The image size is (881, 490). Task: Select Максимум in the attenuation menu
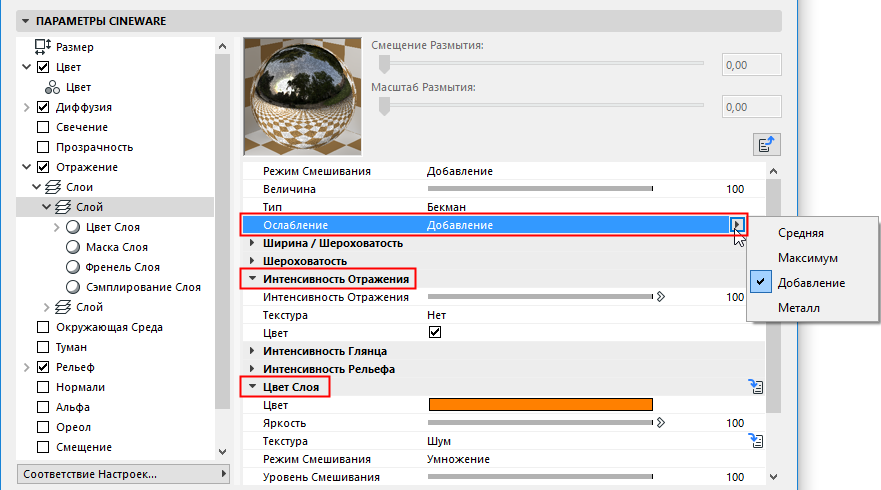[809, 258]
